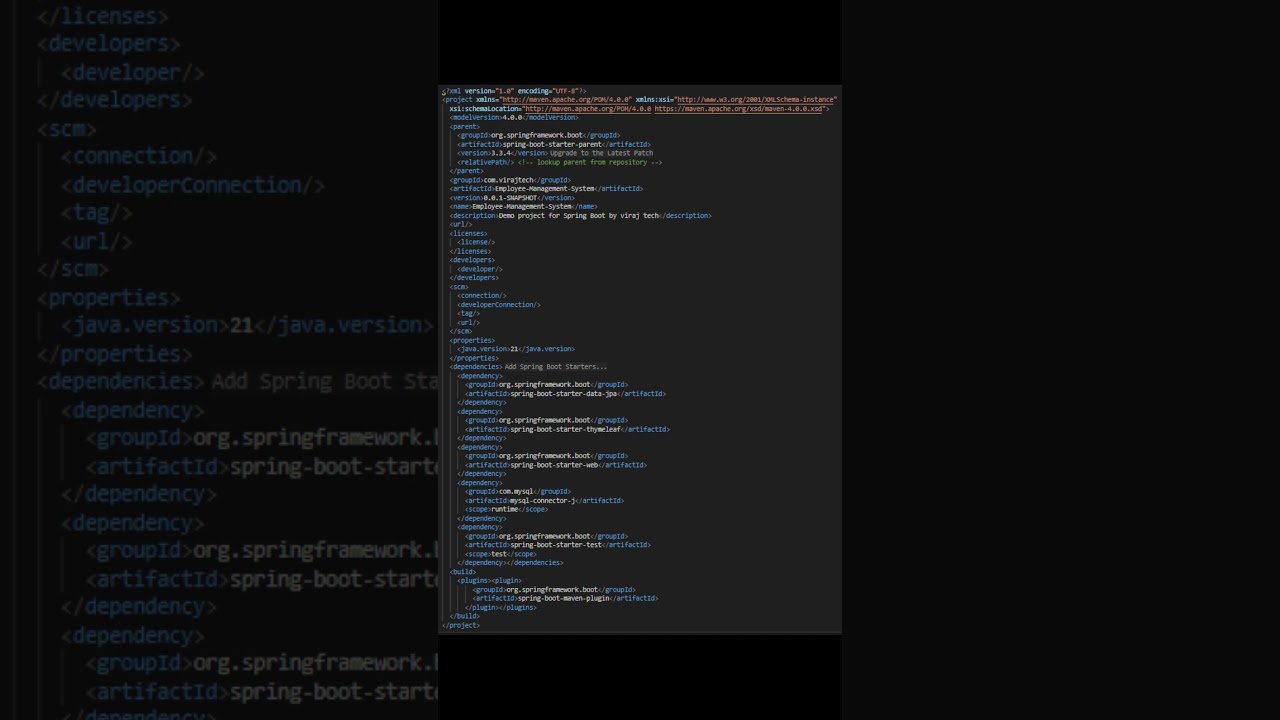Screen dimensions: 1280x720
Task: Open the w3.org XMLSchema-instance link
Action: pyautogui.click(x=756, y=100)
